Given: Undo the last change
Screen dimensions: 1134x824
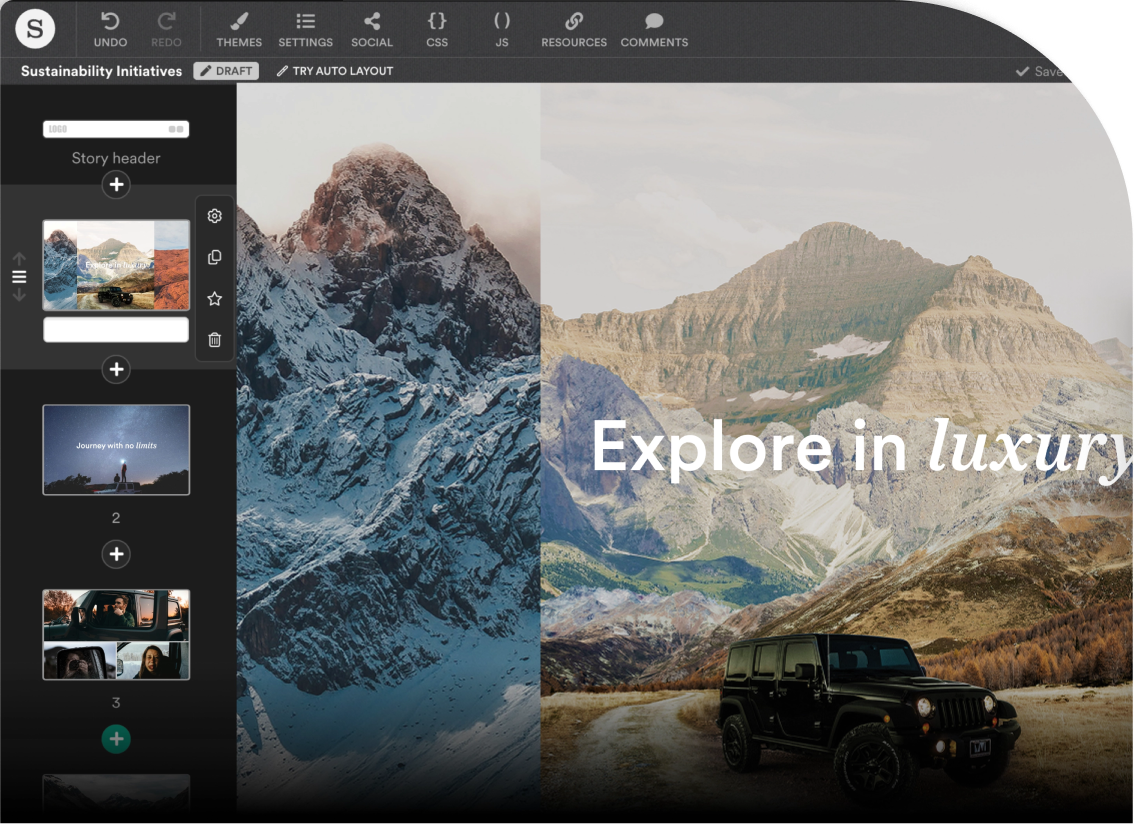Looking at the screenshot, I should (110, 28).
